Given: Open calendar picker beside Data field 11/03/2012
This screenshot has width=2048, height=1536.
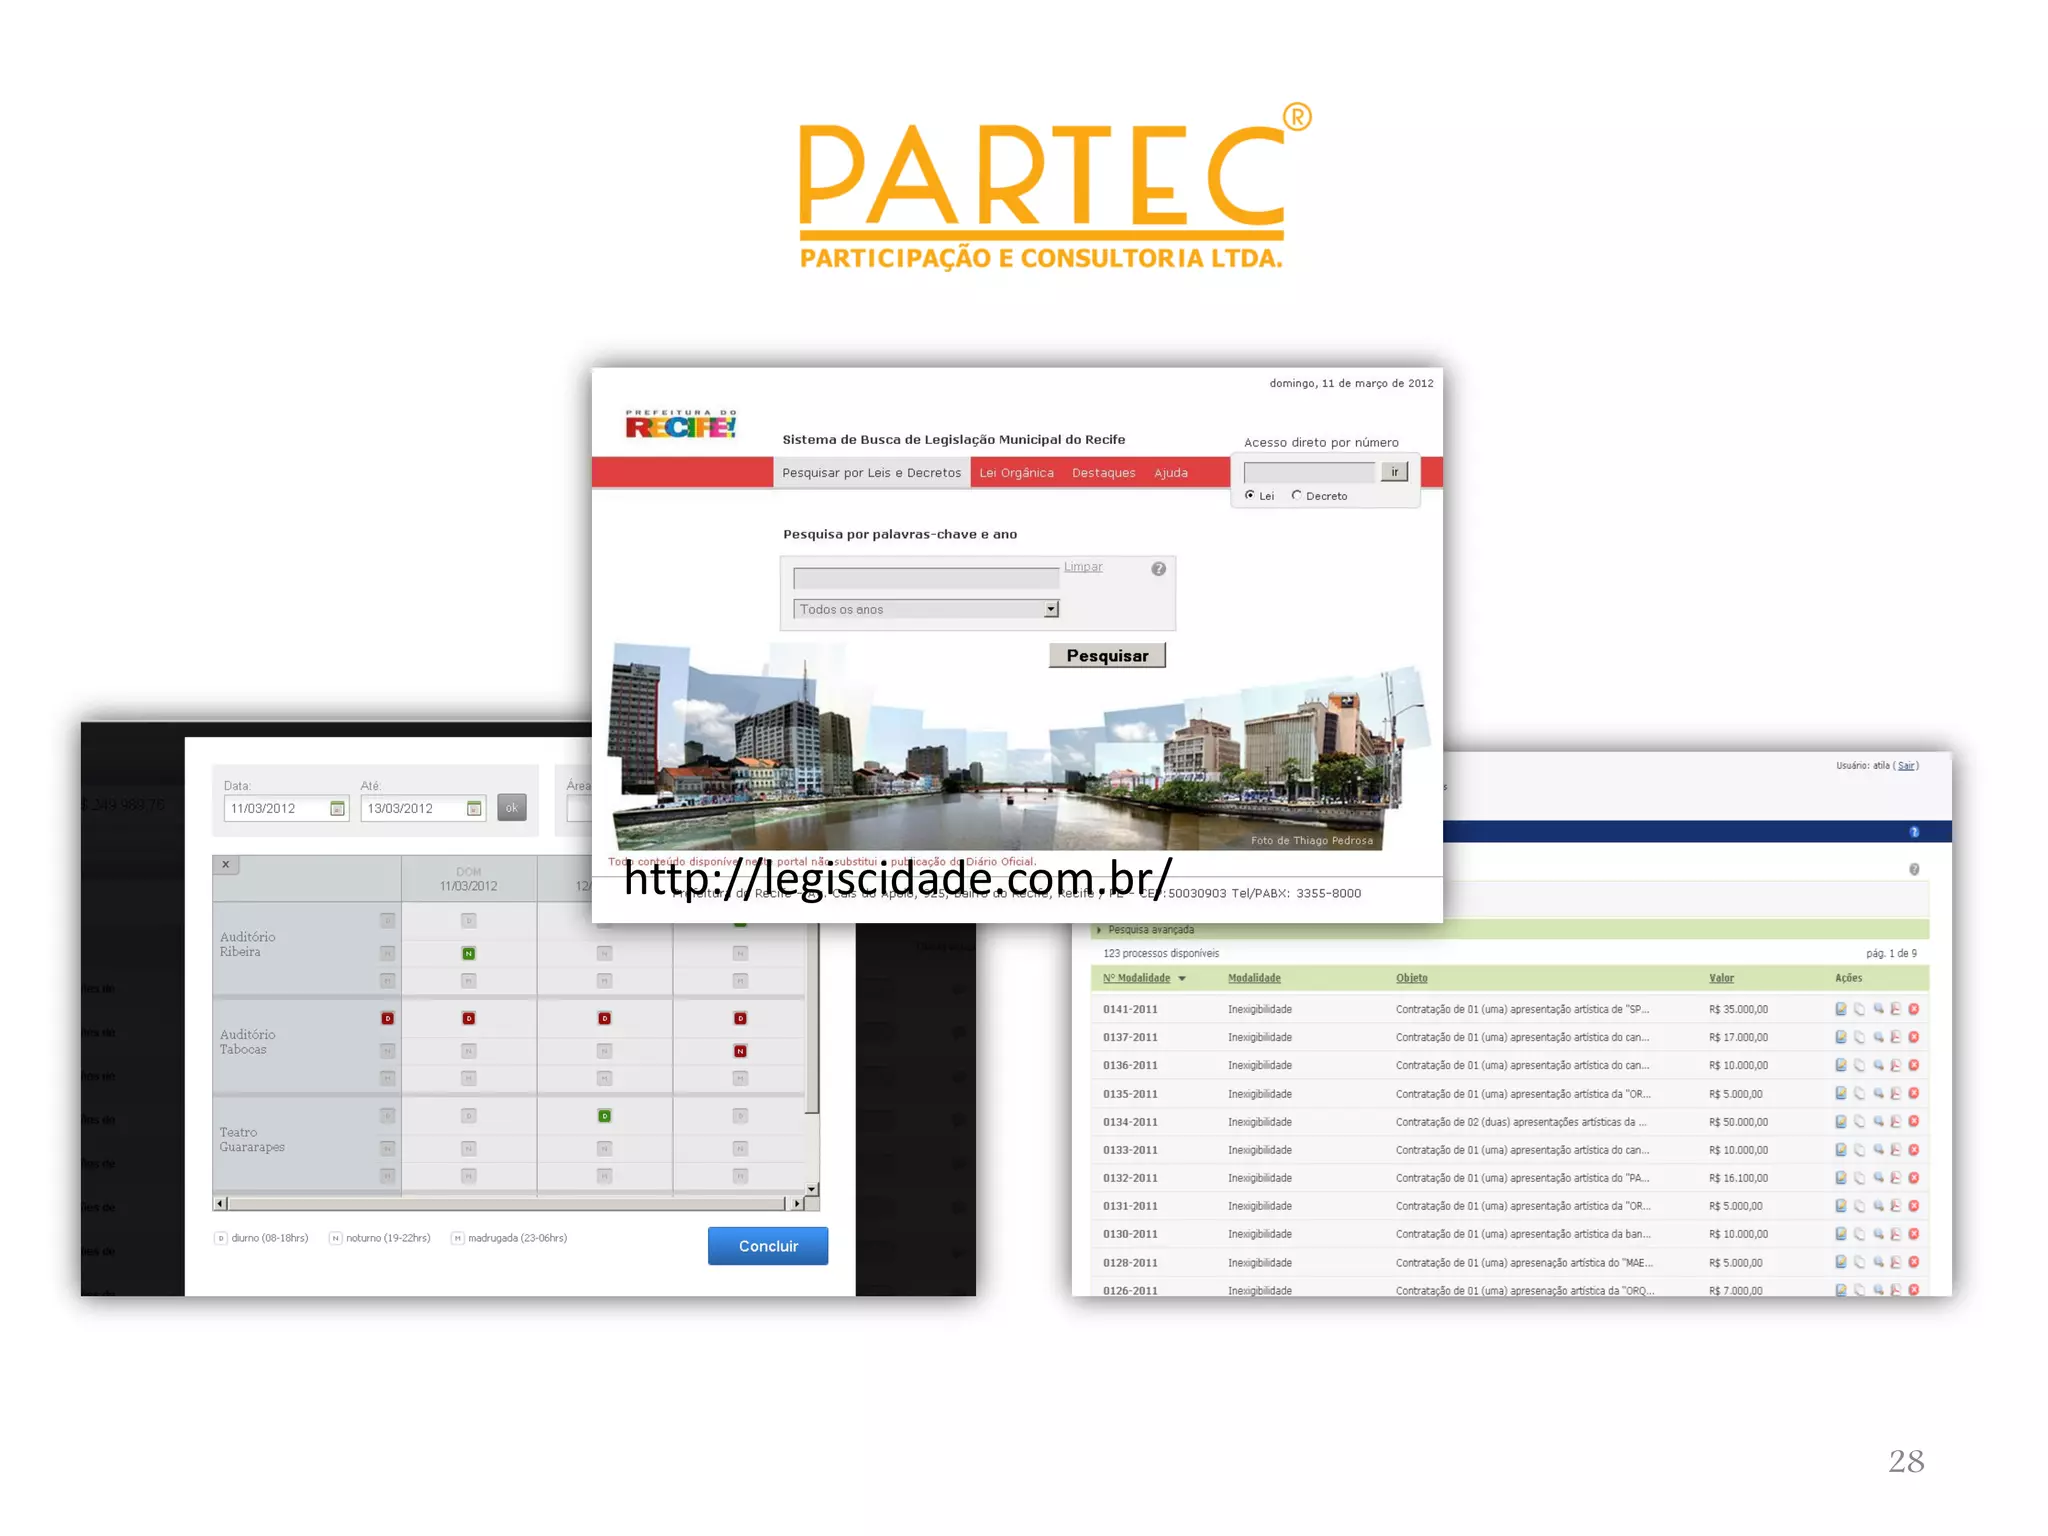Looking at the screenshot, I should coord(337,808).
